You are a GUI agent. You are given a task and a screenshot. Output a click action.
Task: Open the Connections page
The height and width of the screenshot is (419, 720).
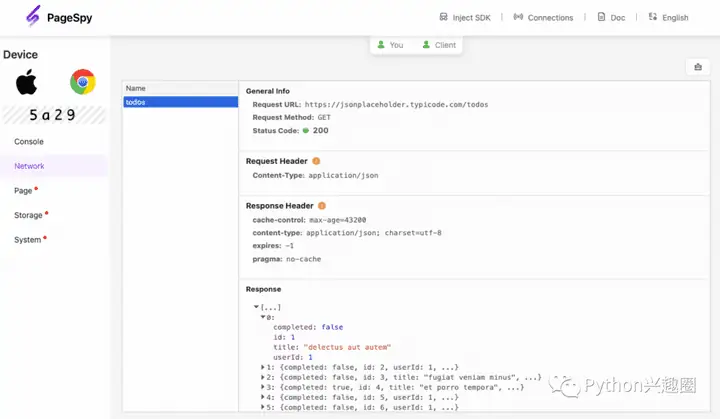[x=543, y=17]
